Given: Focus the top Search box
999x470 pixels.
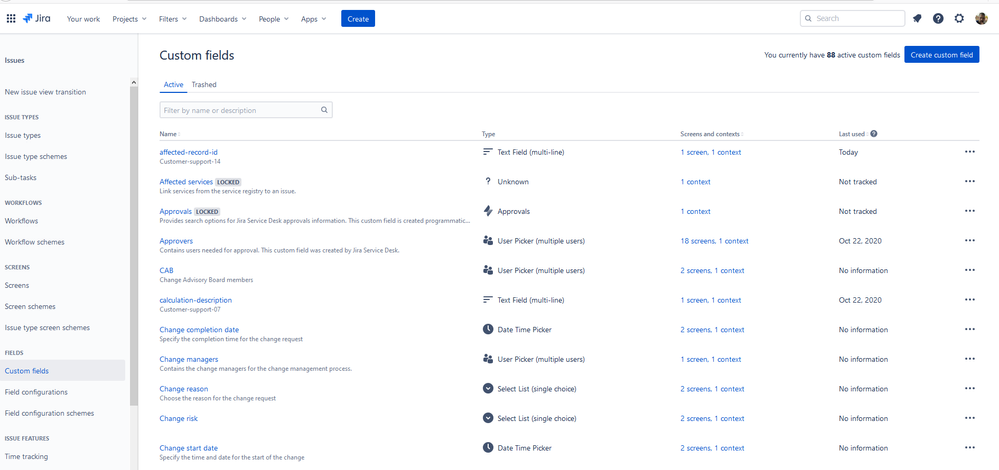Looking at the screenshot, I should click(x=852, y=18).
